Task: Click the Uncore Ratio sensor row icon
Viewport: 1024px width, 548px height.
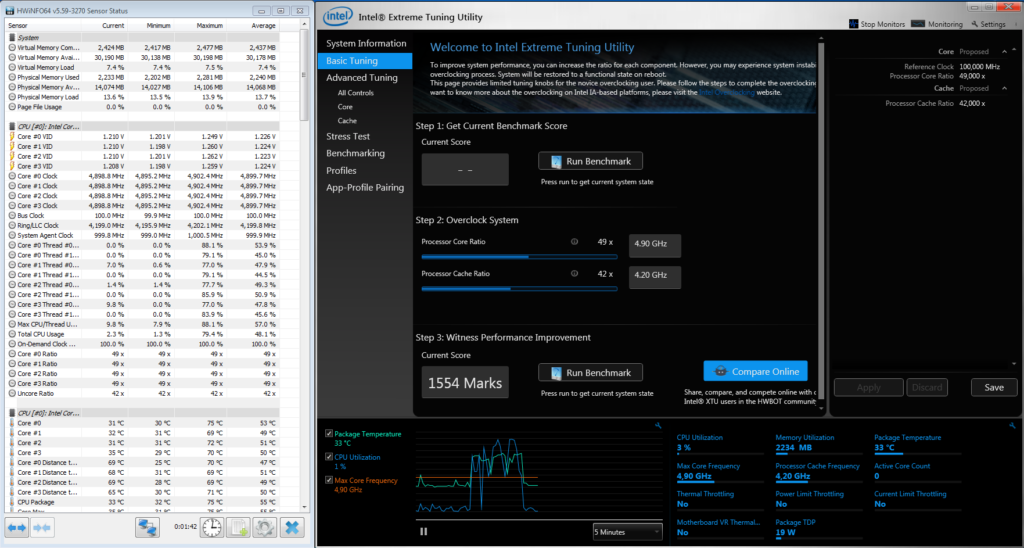Action: (x=12, y=393)
